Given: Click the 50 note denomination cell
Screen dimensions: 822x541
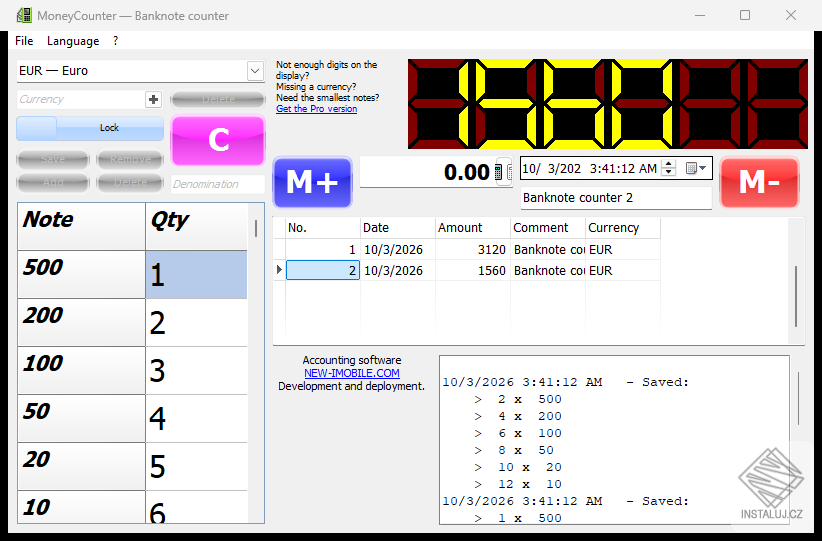Looking at the screenshot, I should pyautogui.click(x=82, y=419).
